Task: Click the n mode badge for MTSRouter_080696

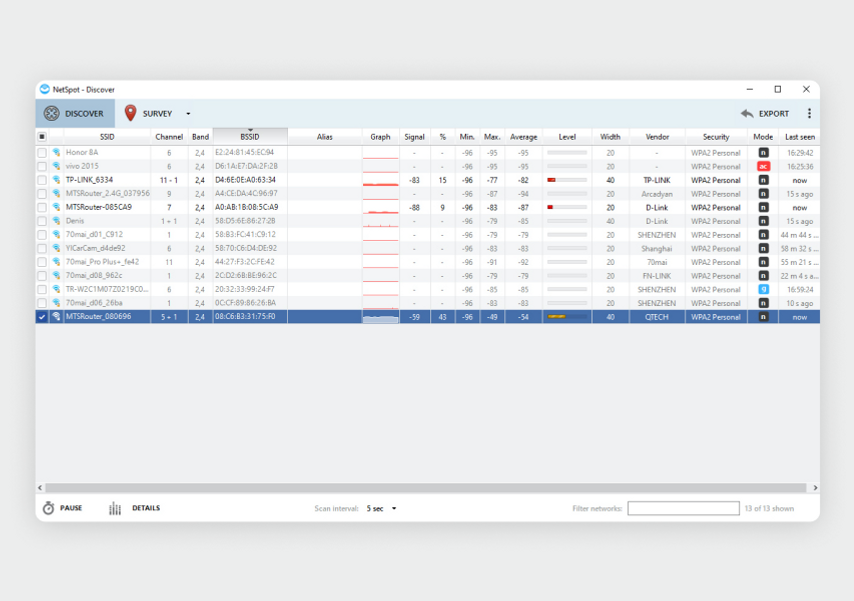Action: coord(763,317)
